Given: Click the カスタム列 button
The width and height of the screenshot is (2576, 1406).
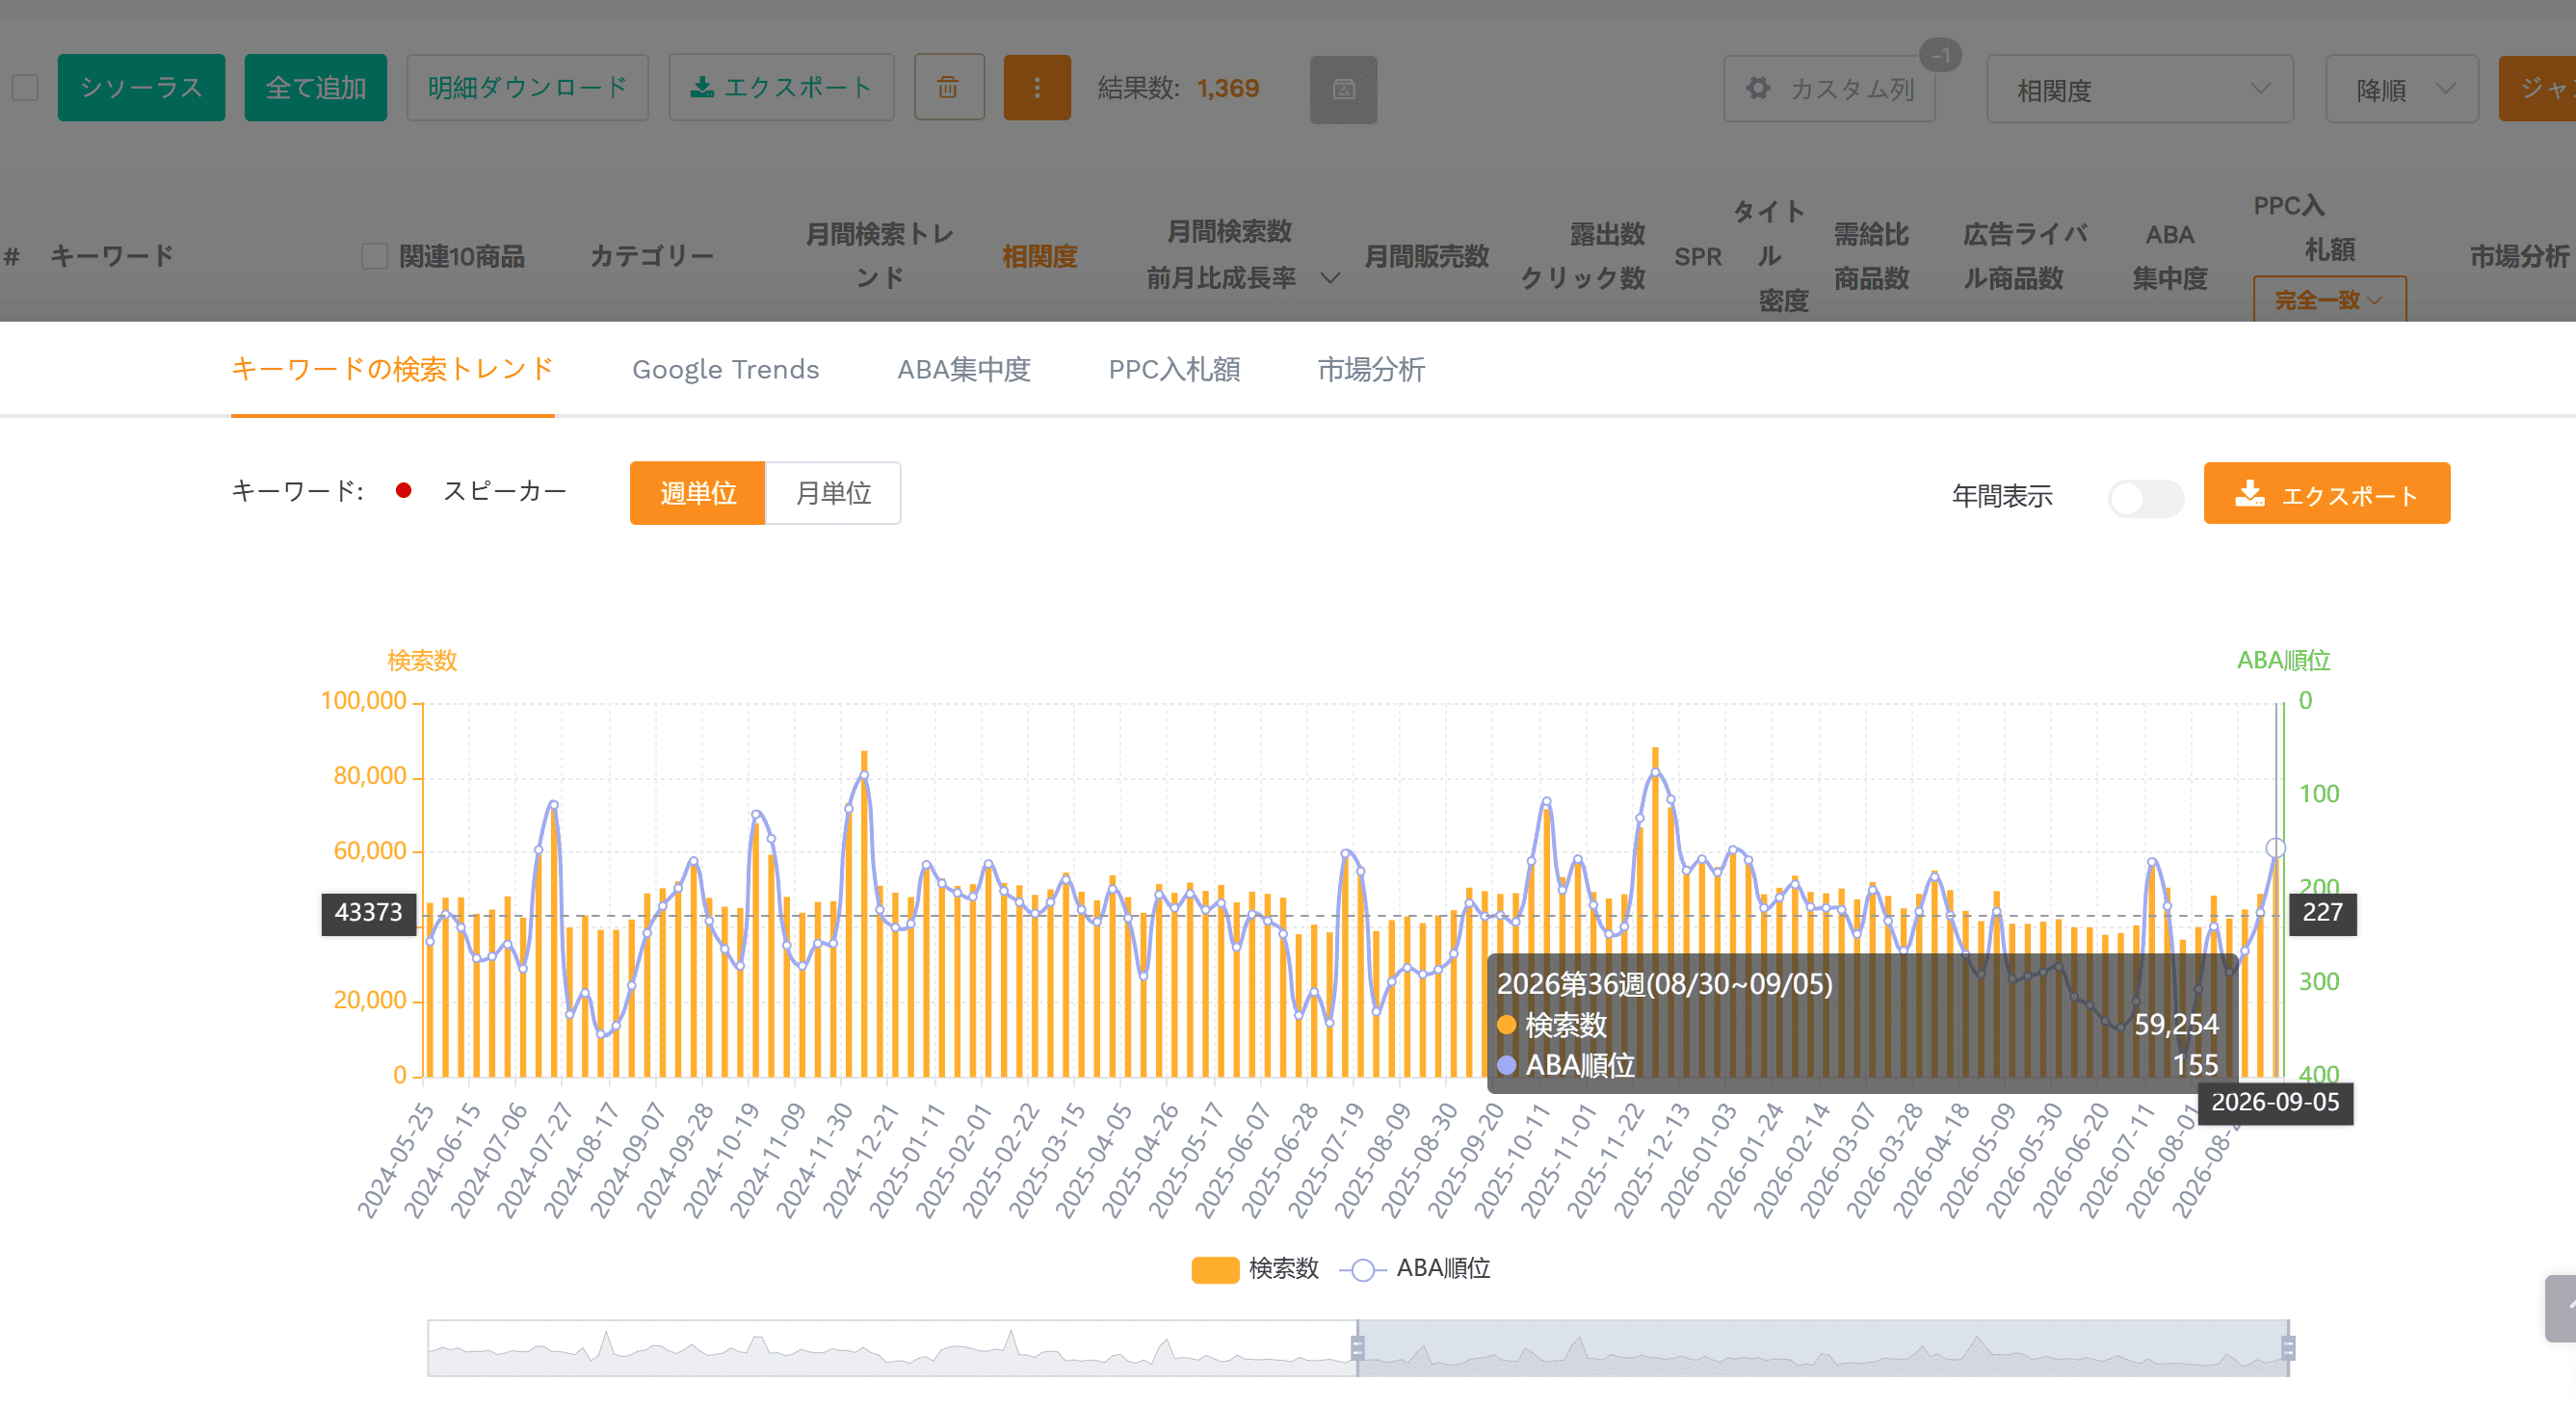Looking at the screenshot, I should tap(1829, 89).
